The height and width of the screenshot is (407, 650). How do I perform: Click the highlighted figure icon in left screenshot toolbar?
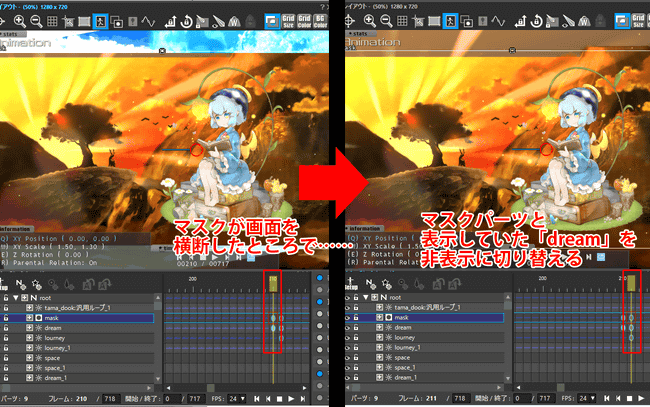[x=100, y=21]
